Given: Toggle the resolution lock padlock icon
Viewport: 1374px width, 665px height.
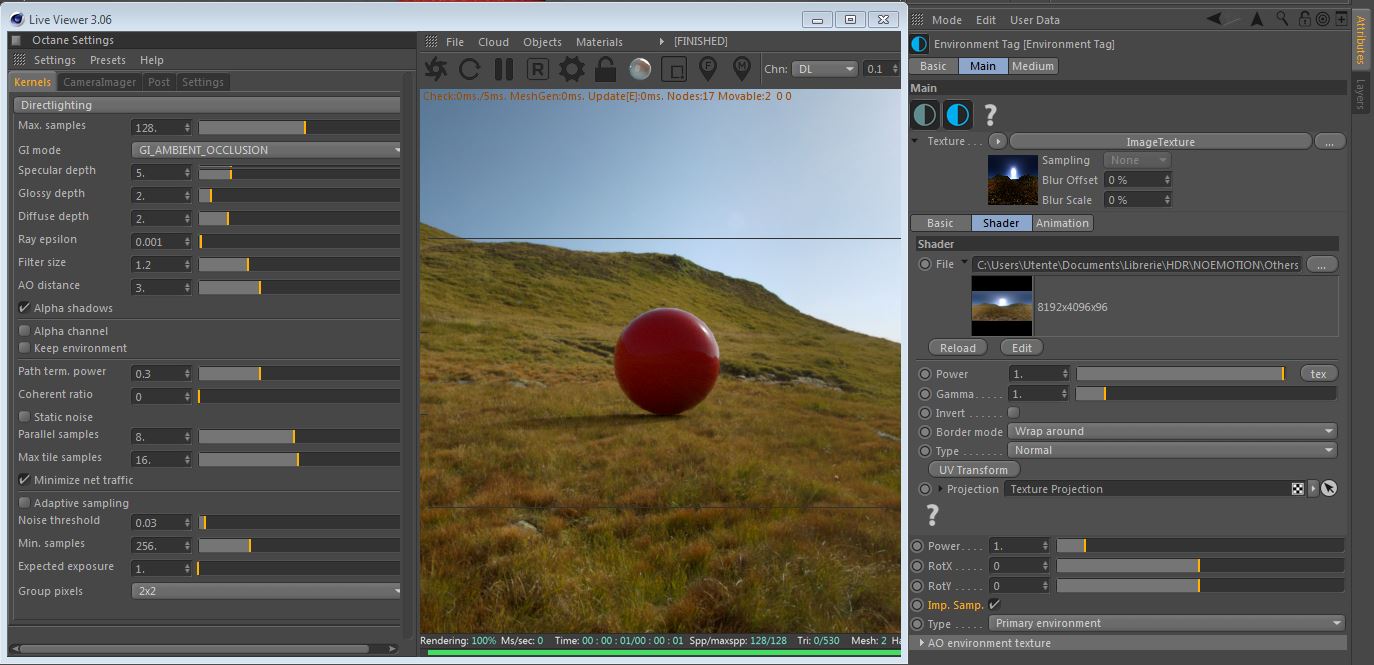Looking at the screenshot, I should pos(605,69).
